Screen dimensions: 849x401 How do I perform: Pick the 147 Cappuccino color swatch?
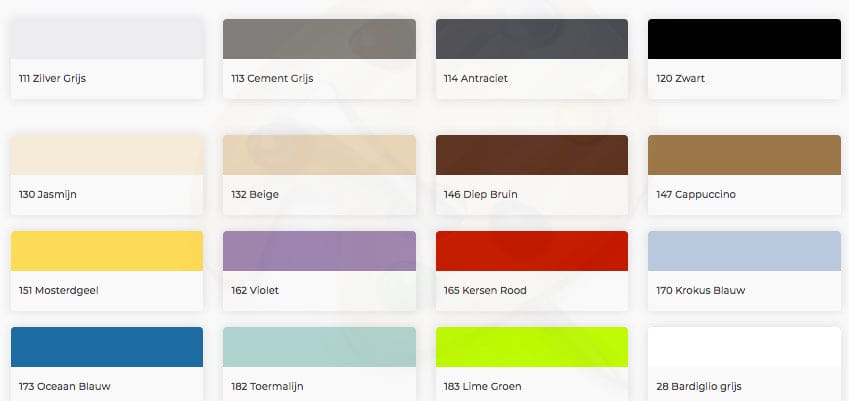coord(744,155)
